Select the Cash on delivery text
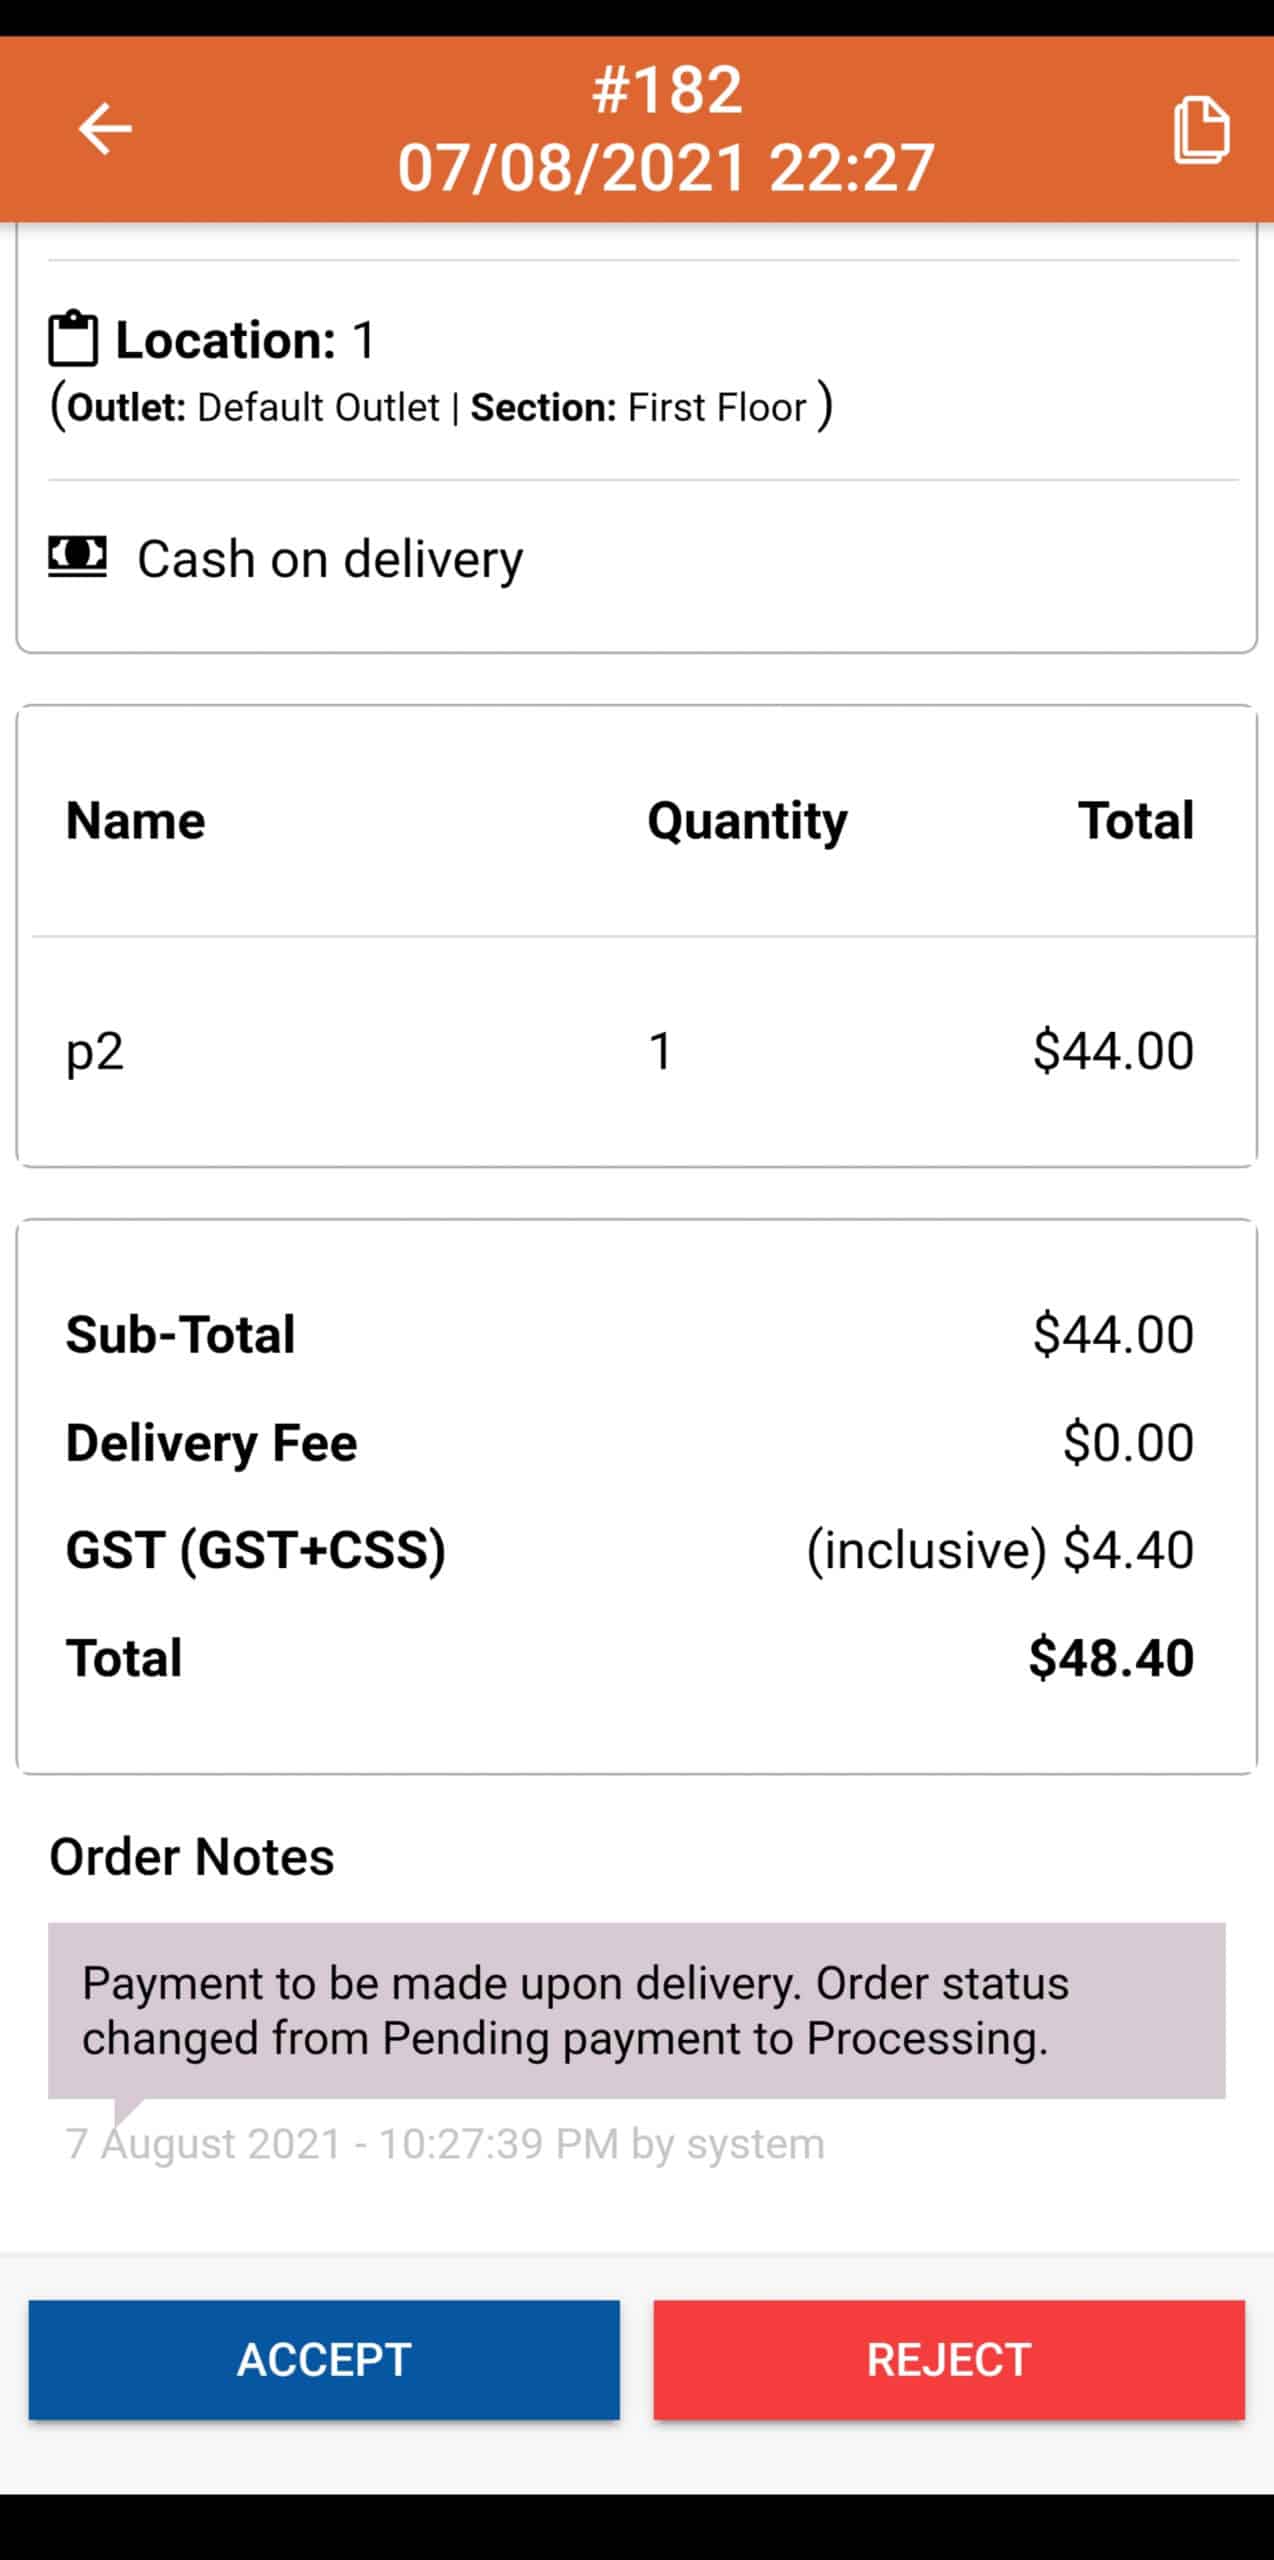This screenshot has width=1274, height=2560. tap(330, 559)
